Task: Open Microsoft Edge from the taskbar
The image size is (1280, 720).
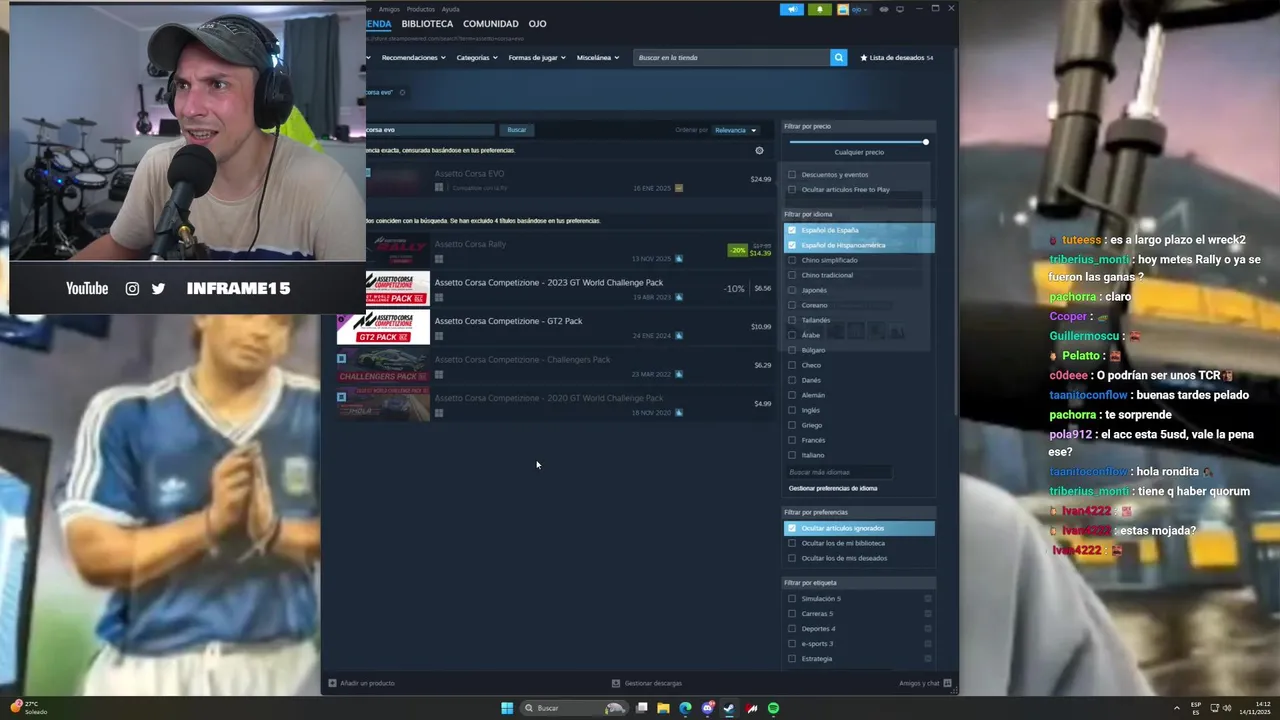Action: click(x=685, y=708)
